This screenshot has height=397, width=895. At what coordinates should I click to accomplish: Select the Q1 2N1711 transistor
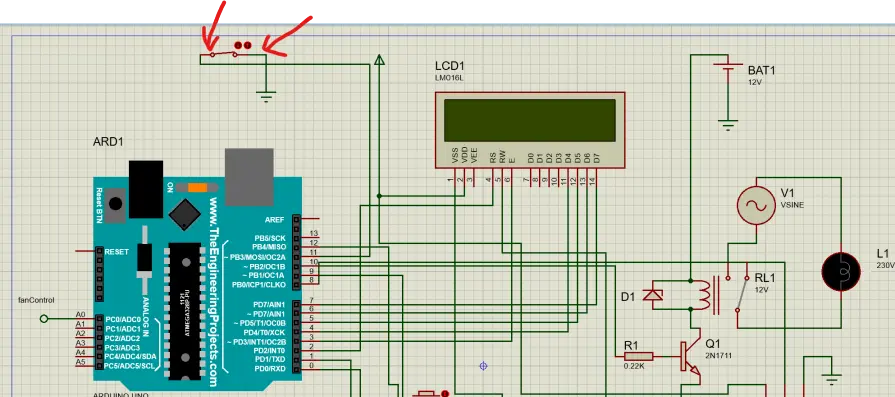coord(690,358)
